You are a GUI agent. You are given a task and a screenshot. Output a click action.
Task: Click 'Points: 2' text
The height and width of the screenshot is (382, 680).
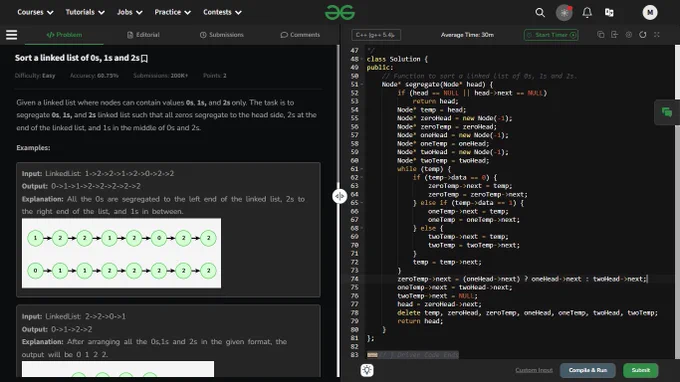coord(215,75)
